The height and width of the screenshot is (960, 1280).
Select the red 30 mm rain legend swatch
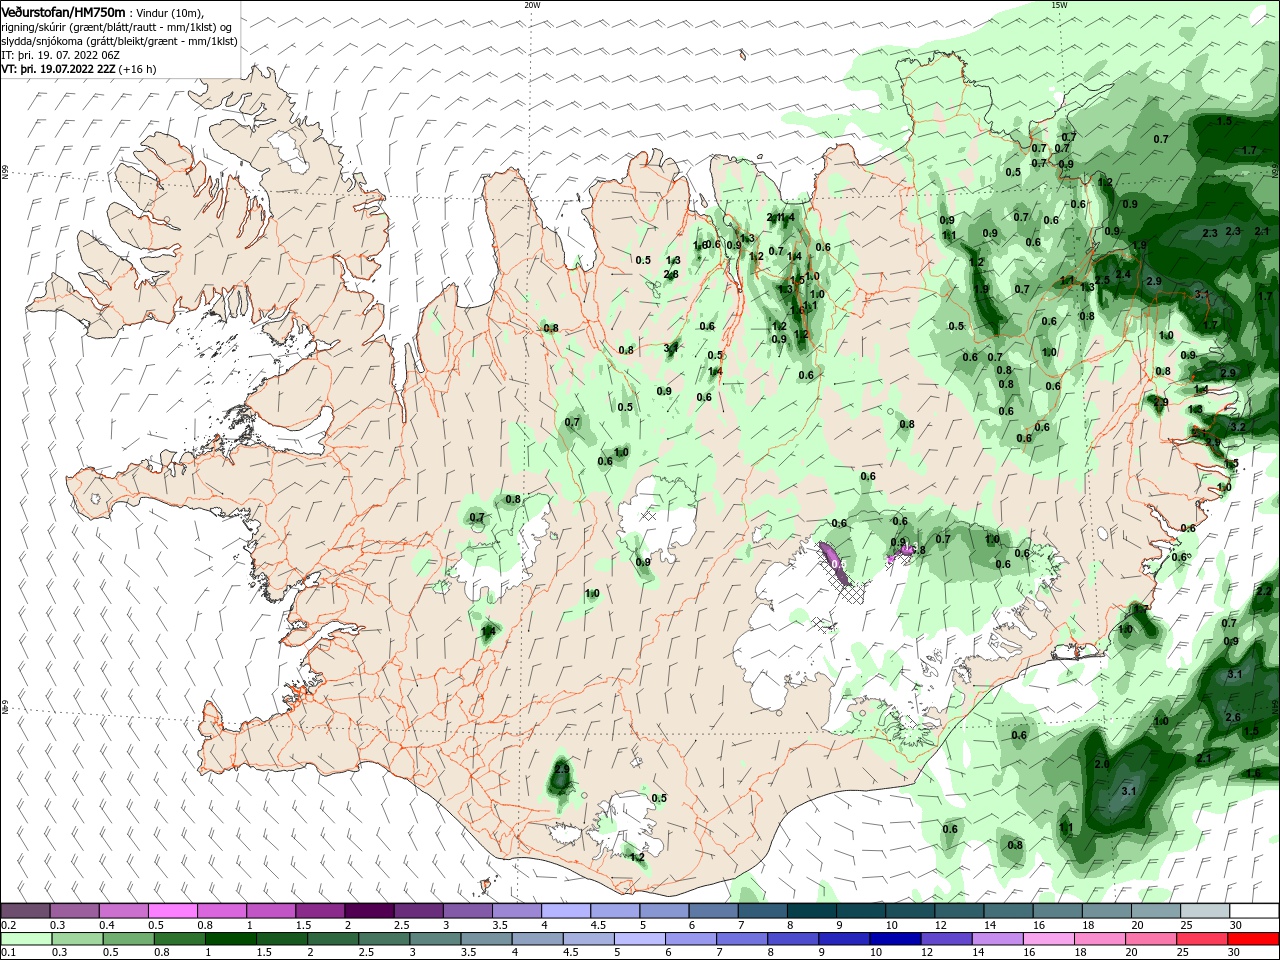1254,938
